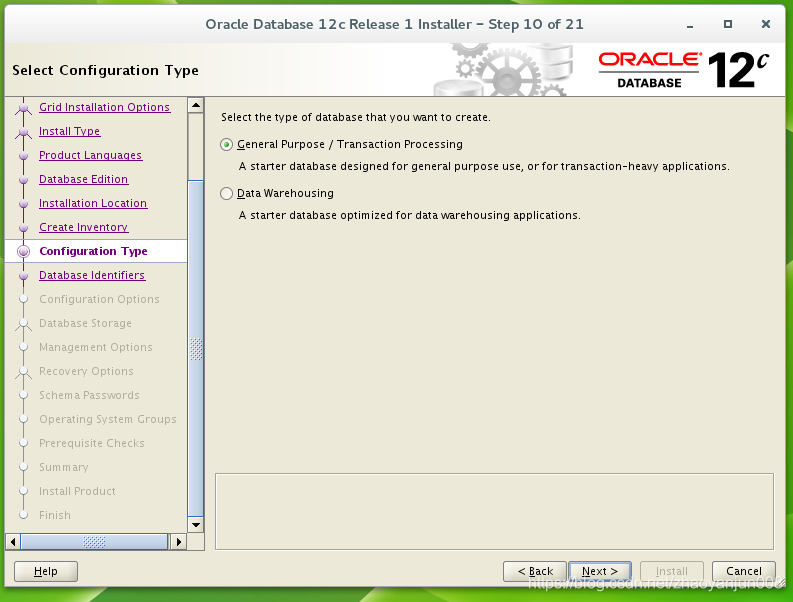
Task: Click the Prerequisite Checks step text
Action: point(92,443)
